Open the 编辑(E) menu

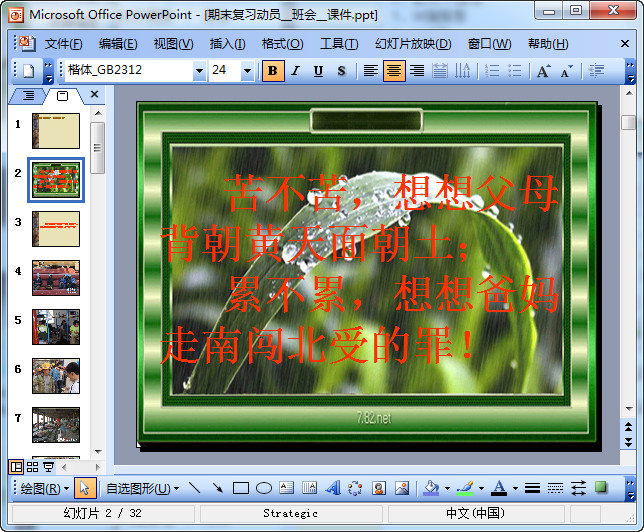point(118,44)
